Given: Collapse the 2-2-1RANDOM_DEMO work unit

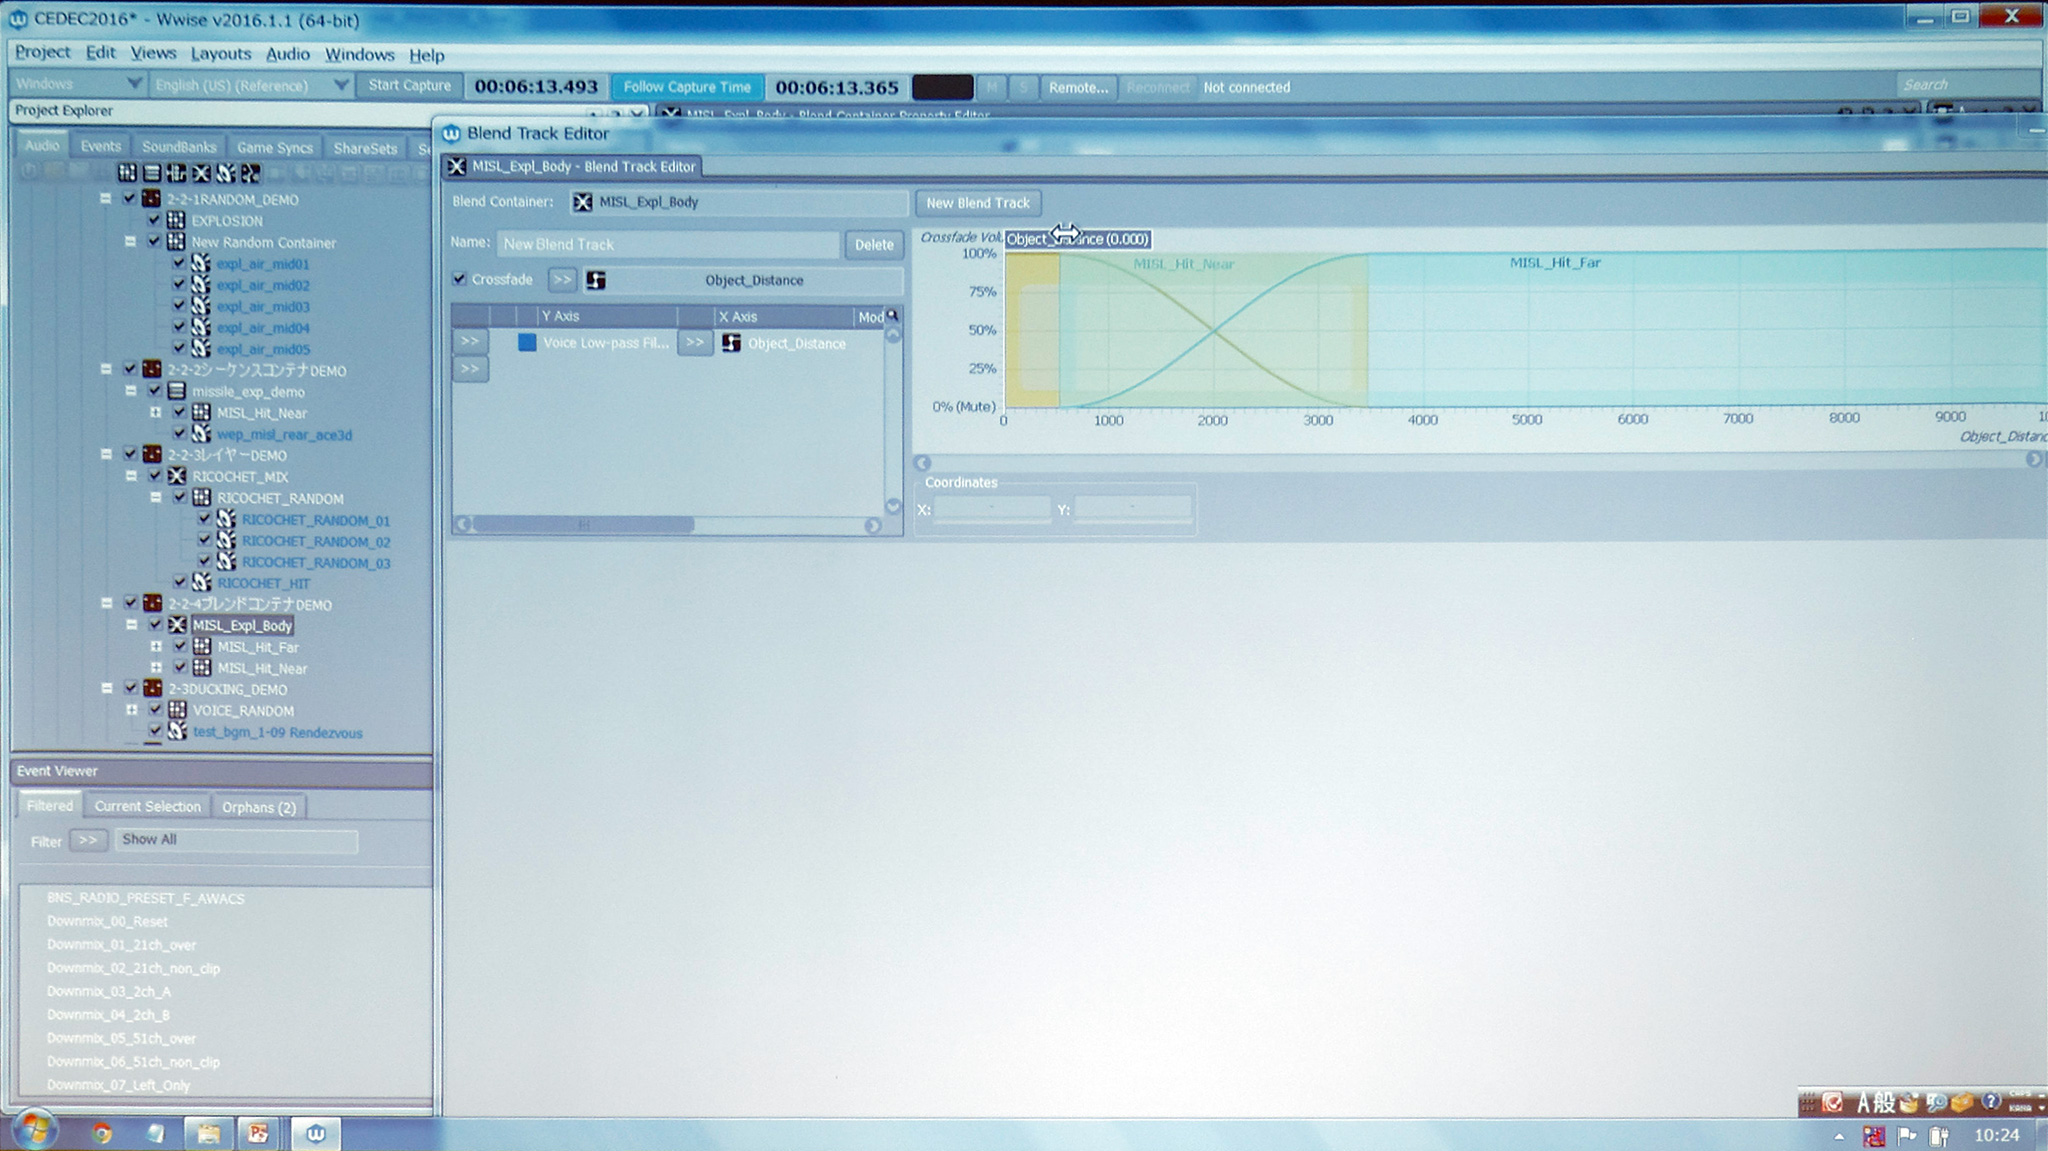Looking at the screenshot, I should coord(105,199).
